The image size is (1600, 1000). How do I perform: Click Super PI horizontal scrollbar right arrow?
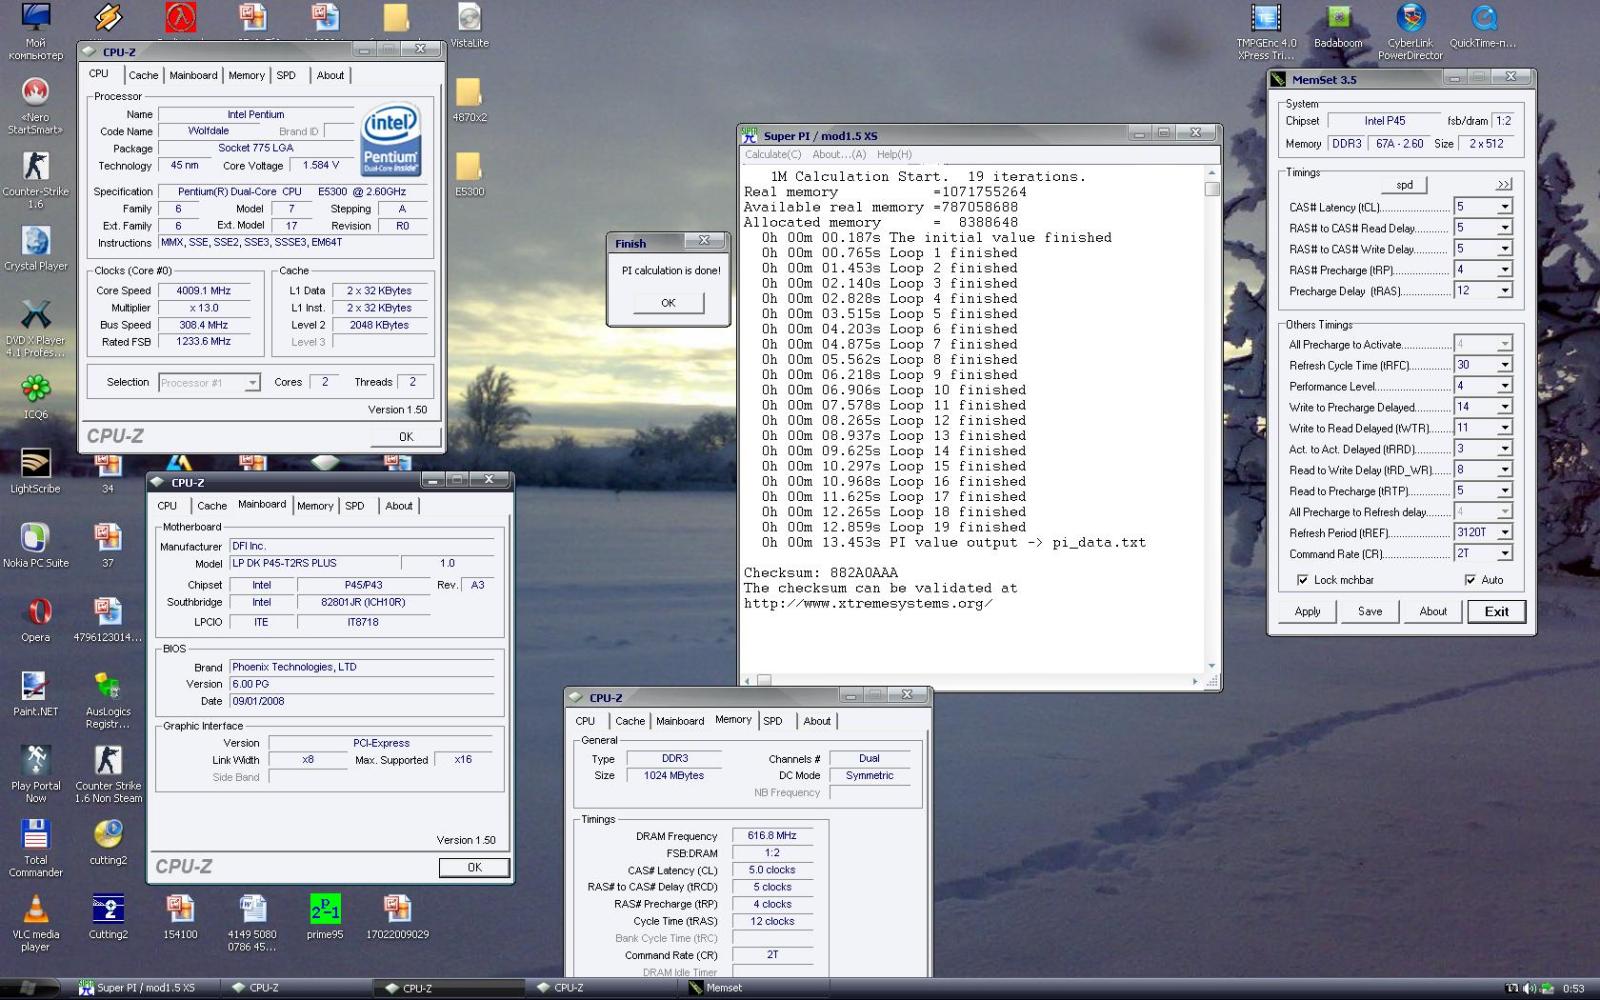[x=1195, y=681]
